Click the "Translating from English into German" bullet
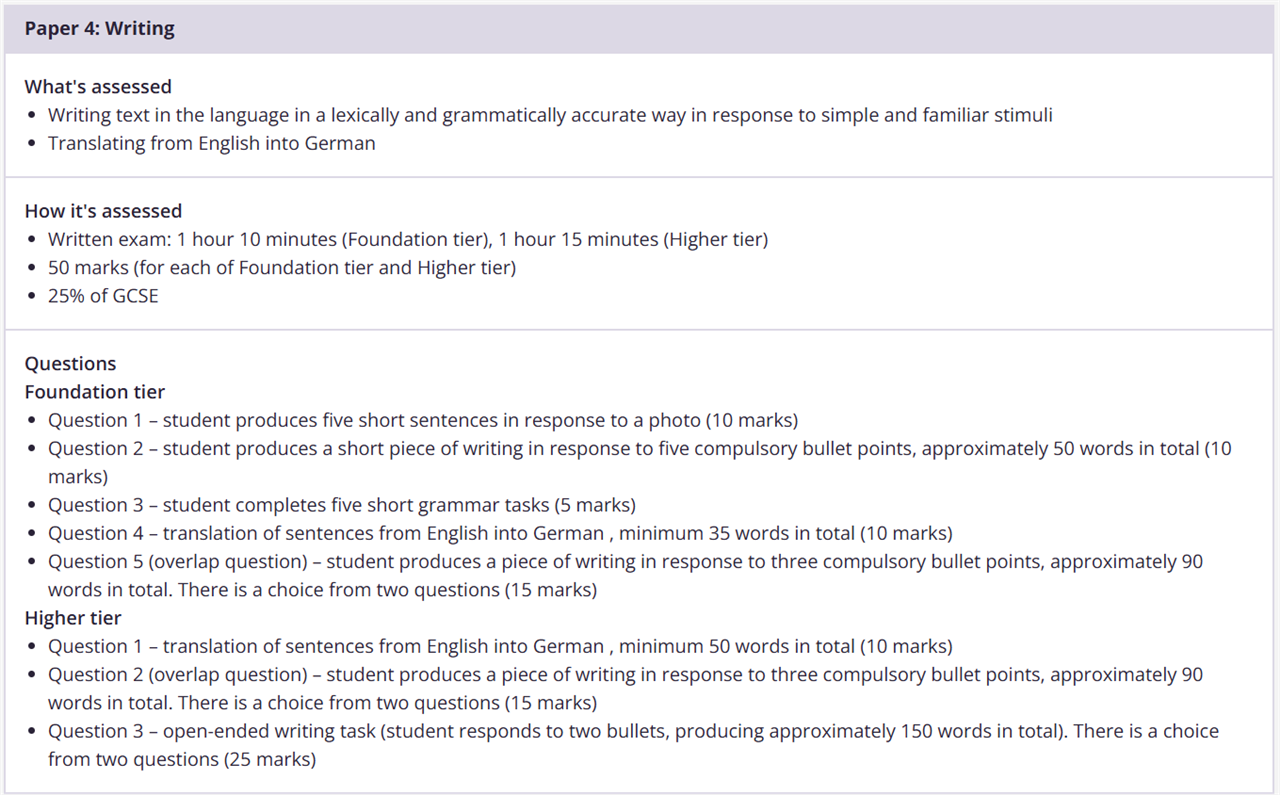 point(212,143)
